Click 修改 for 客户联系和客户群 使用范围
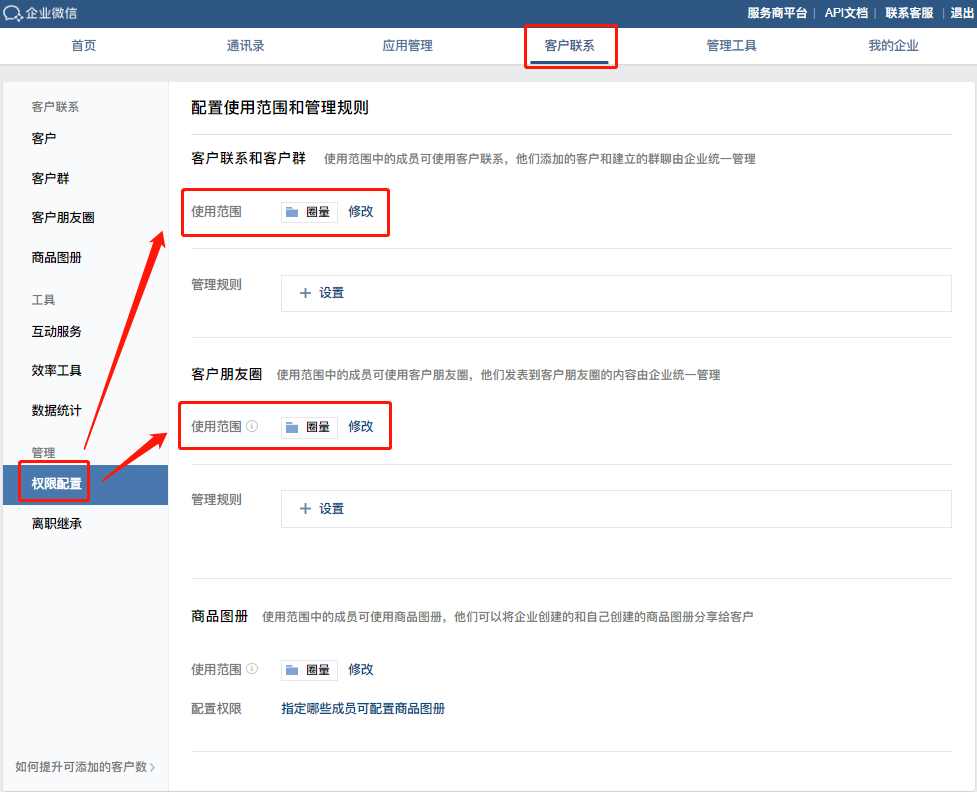 point(361,211)
